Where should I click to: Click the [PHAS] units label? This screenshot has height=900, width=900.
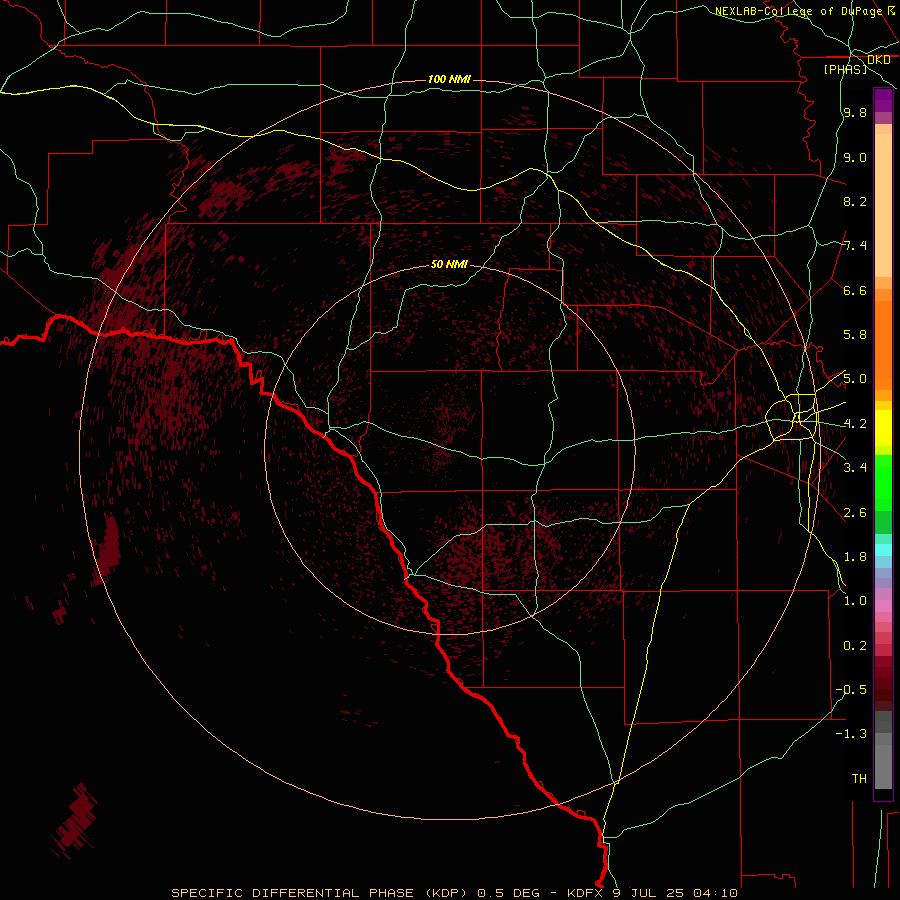(x=845, y=69)
